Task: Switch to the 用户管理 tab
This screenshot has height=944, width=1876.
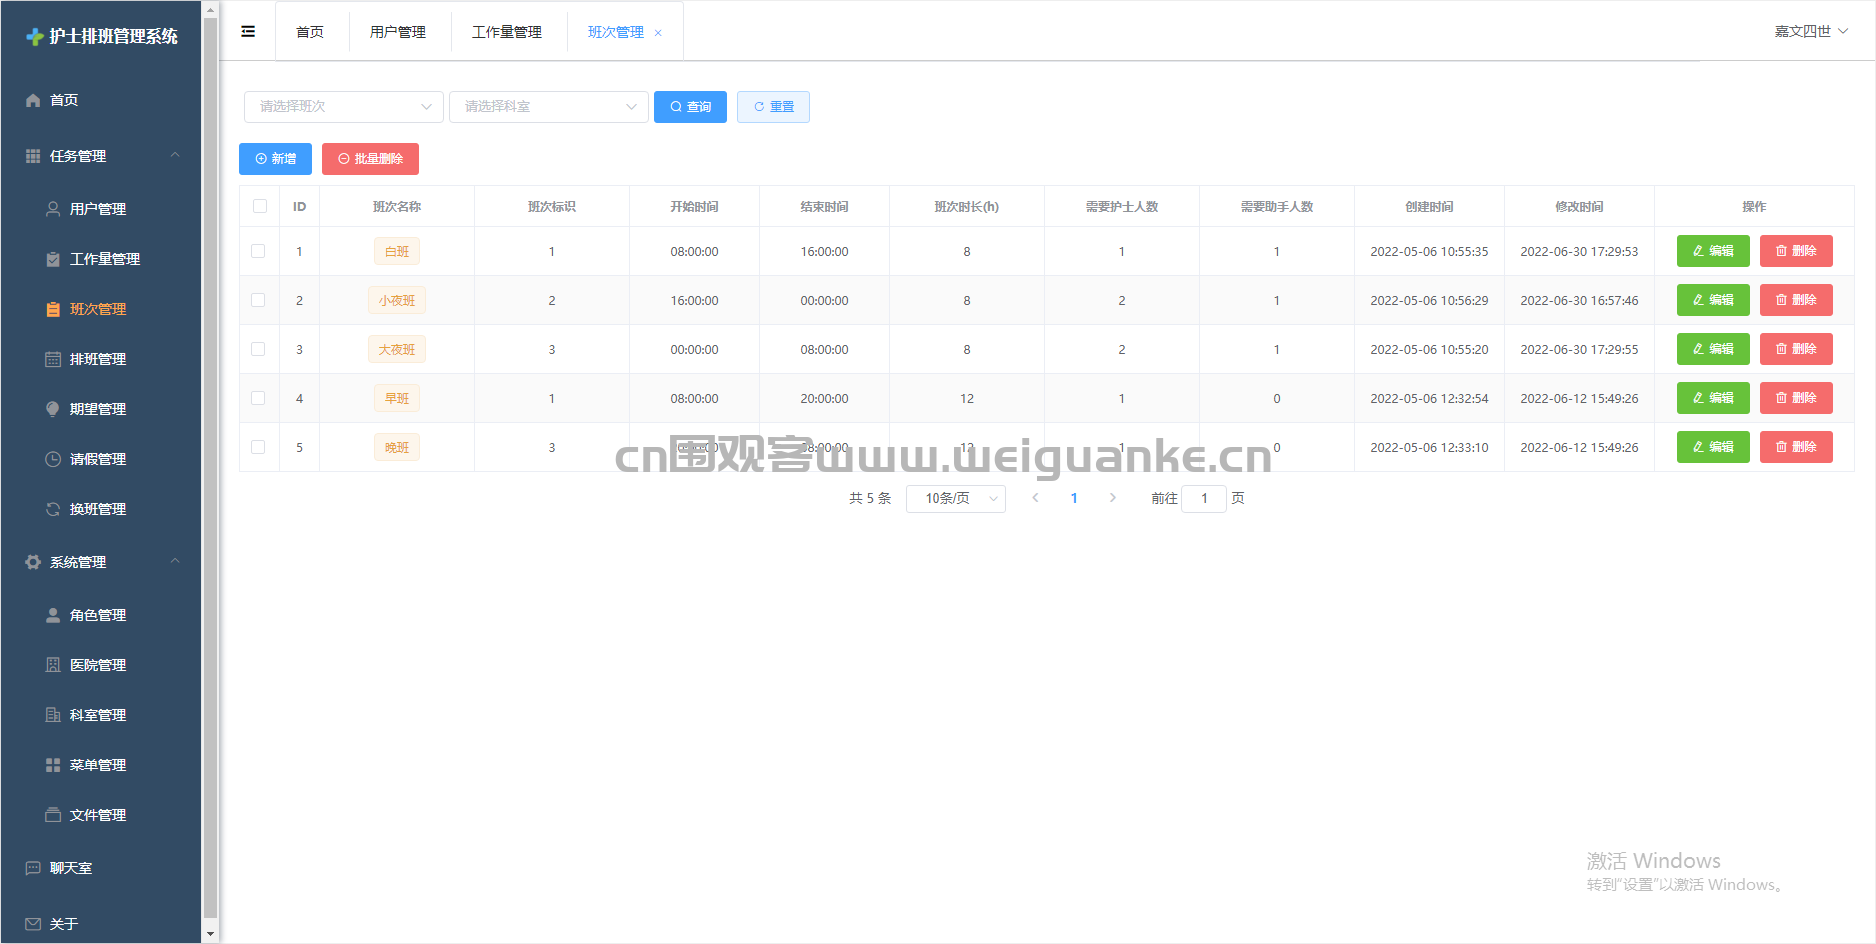Action: [x=398, y=32]
